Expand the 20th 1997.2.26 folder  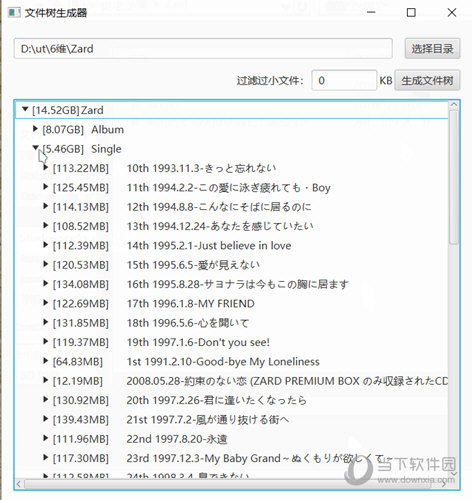(x=46, y=399)
